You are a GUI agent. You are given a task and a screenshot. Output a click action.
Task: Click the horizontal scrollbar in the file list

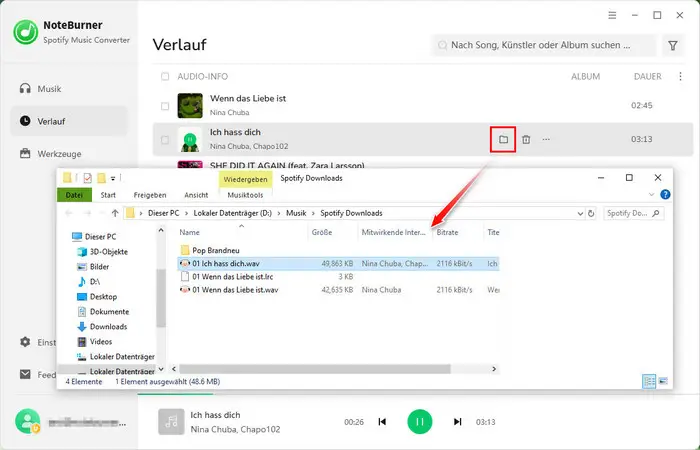click(315, 369)
